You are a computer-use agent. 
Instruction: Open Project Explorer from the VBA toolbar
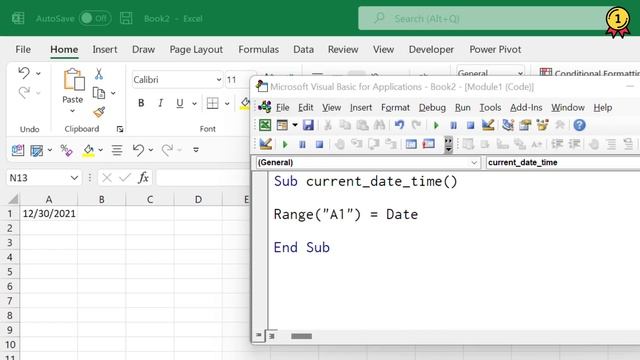(508, 125)
